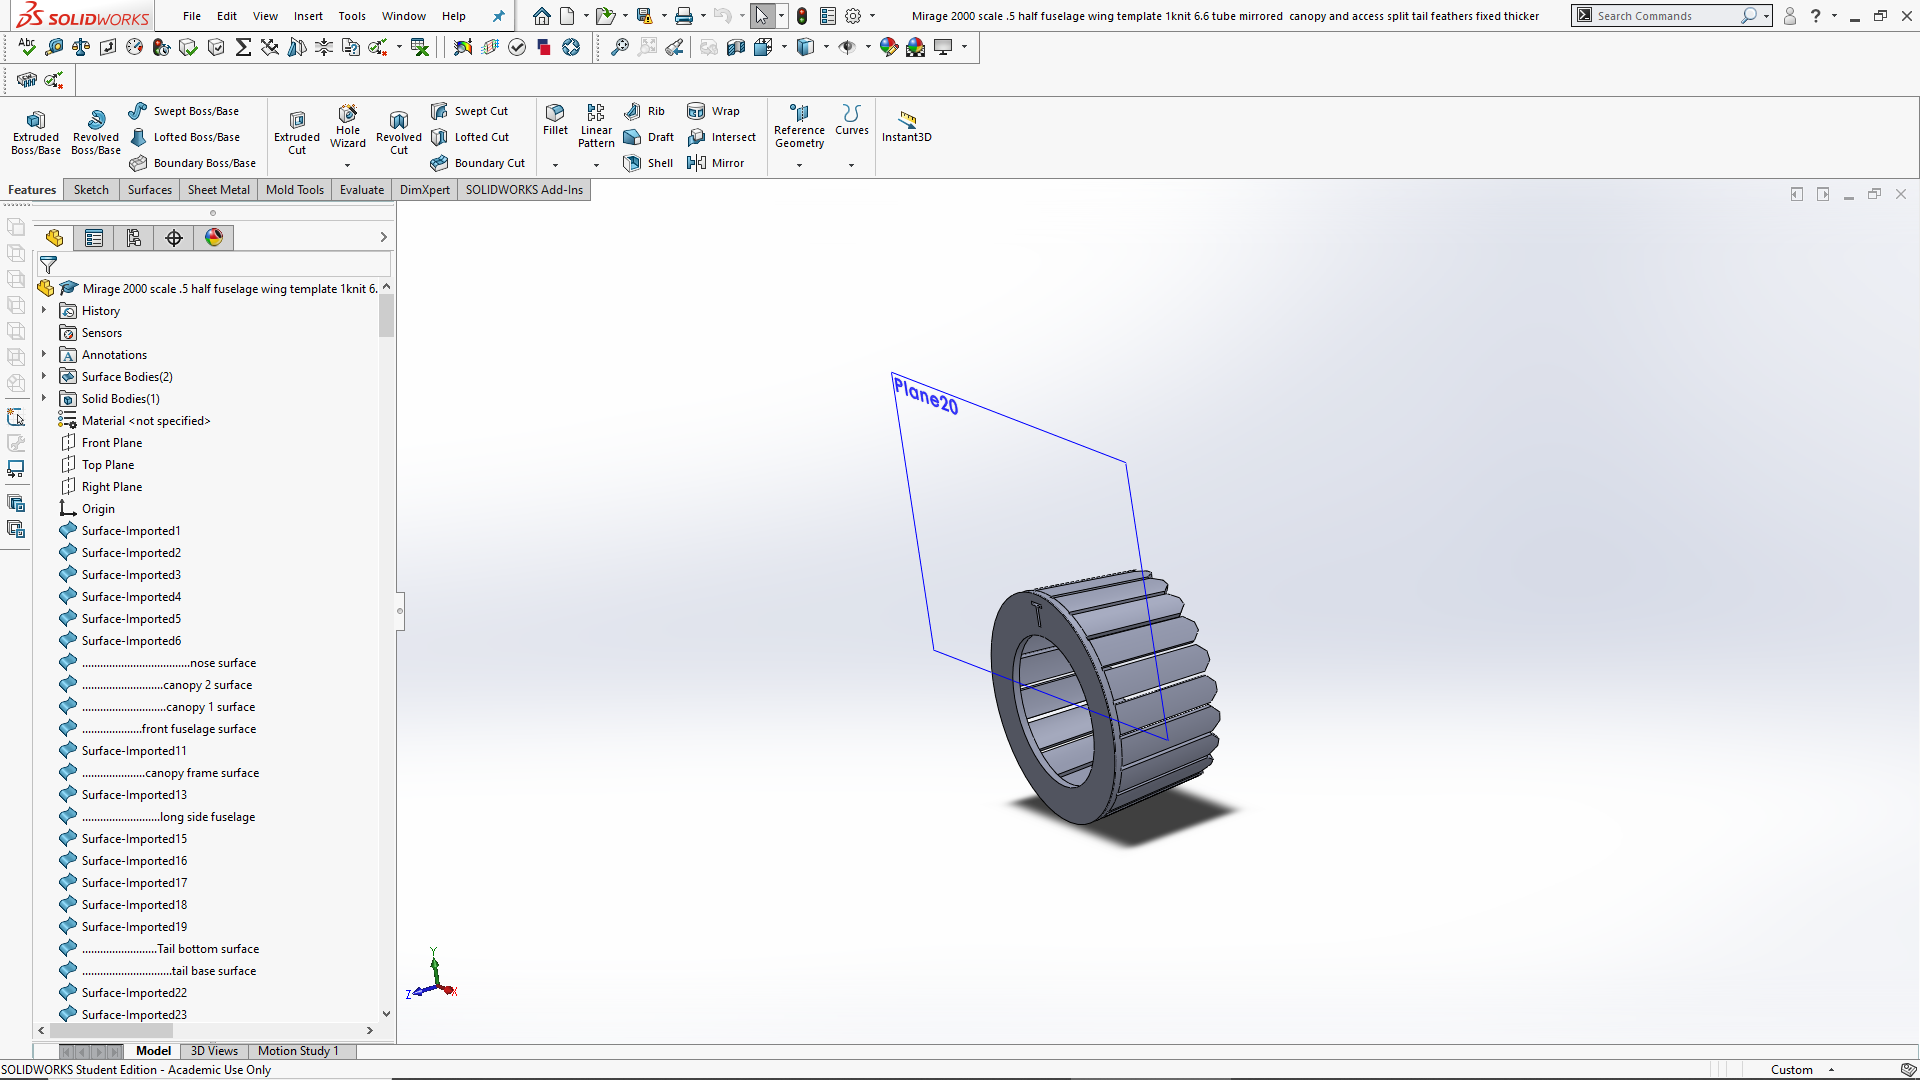Click the Search Commands field
1920x1080 pixels.
click(x=1664, y=16)
